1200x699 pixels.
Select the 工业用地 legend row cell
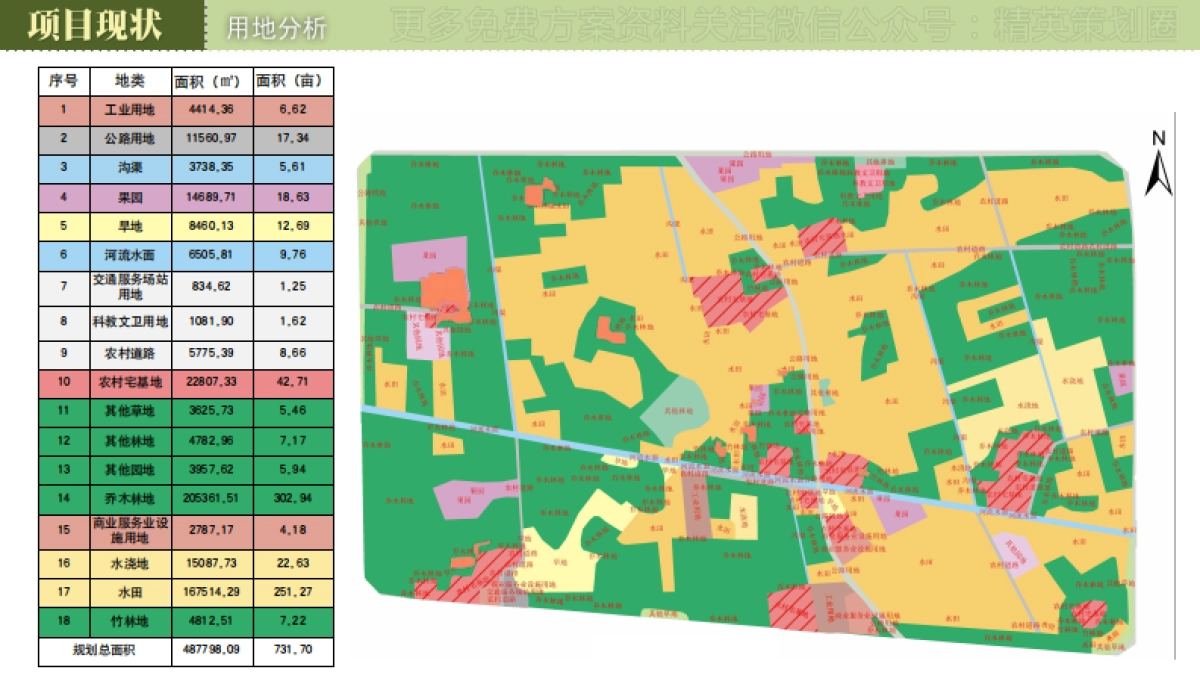(x=130, y=110)
